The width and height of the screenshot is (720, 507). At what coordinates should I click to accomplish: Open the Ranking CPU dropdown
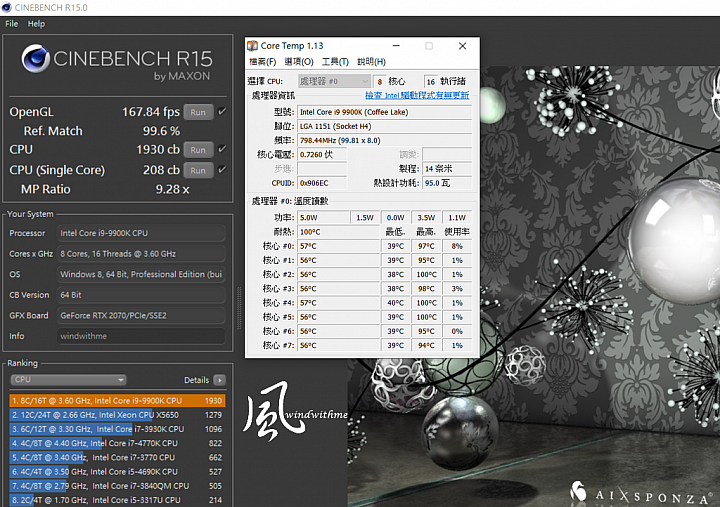[x=68, y=380]
